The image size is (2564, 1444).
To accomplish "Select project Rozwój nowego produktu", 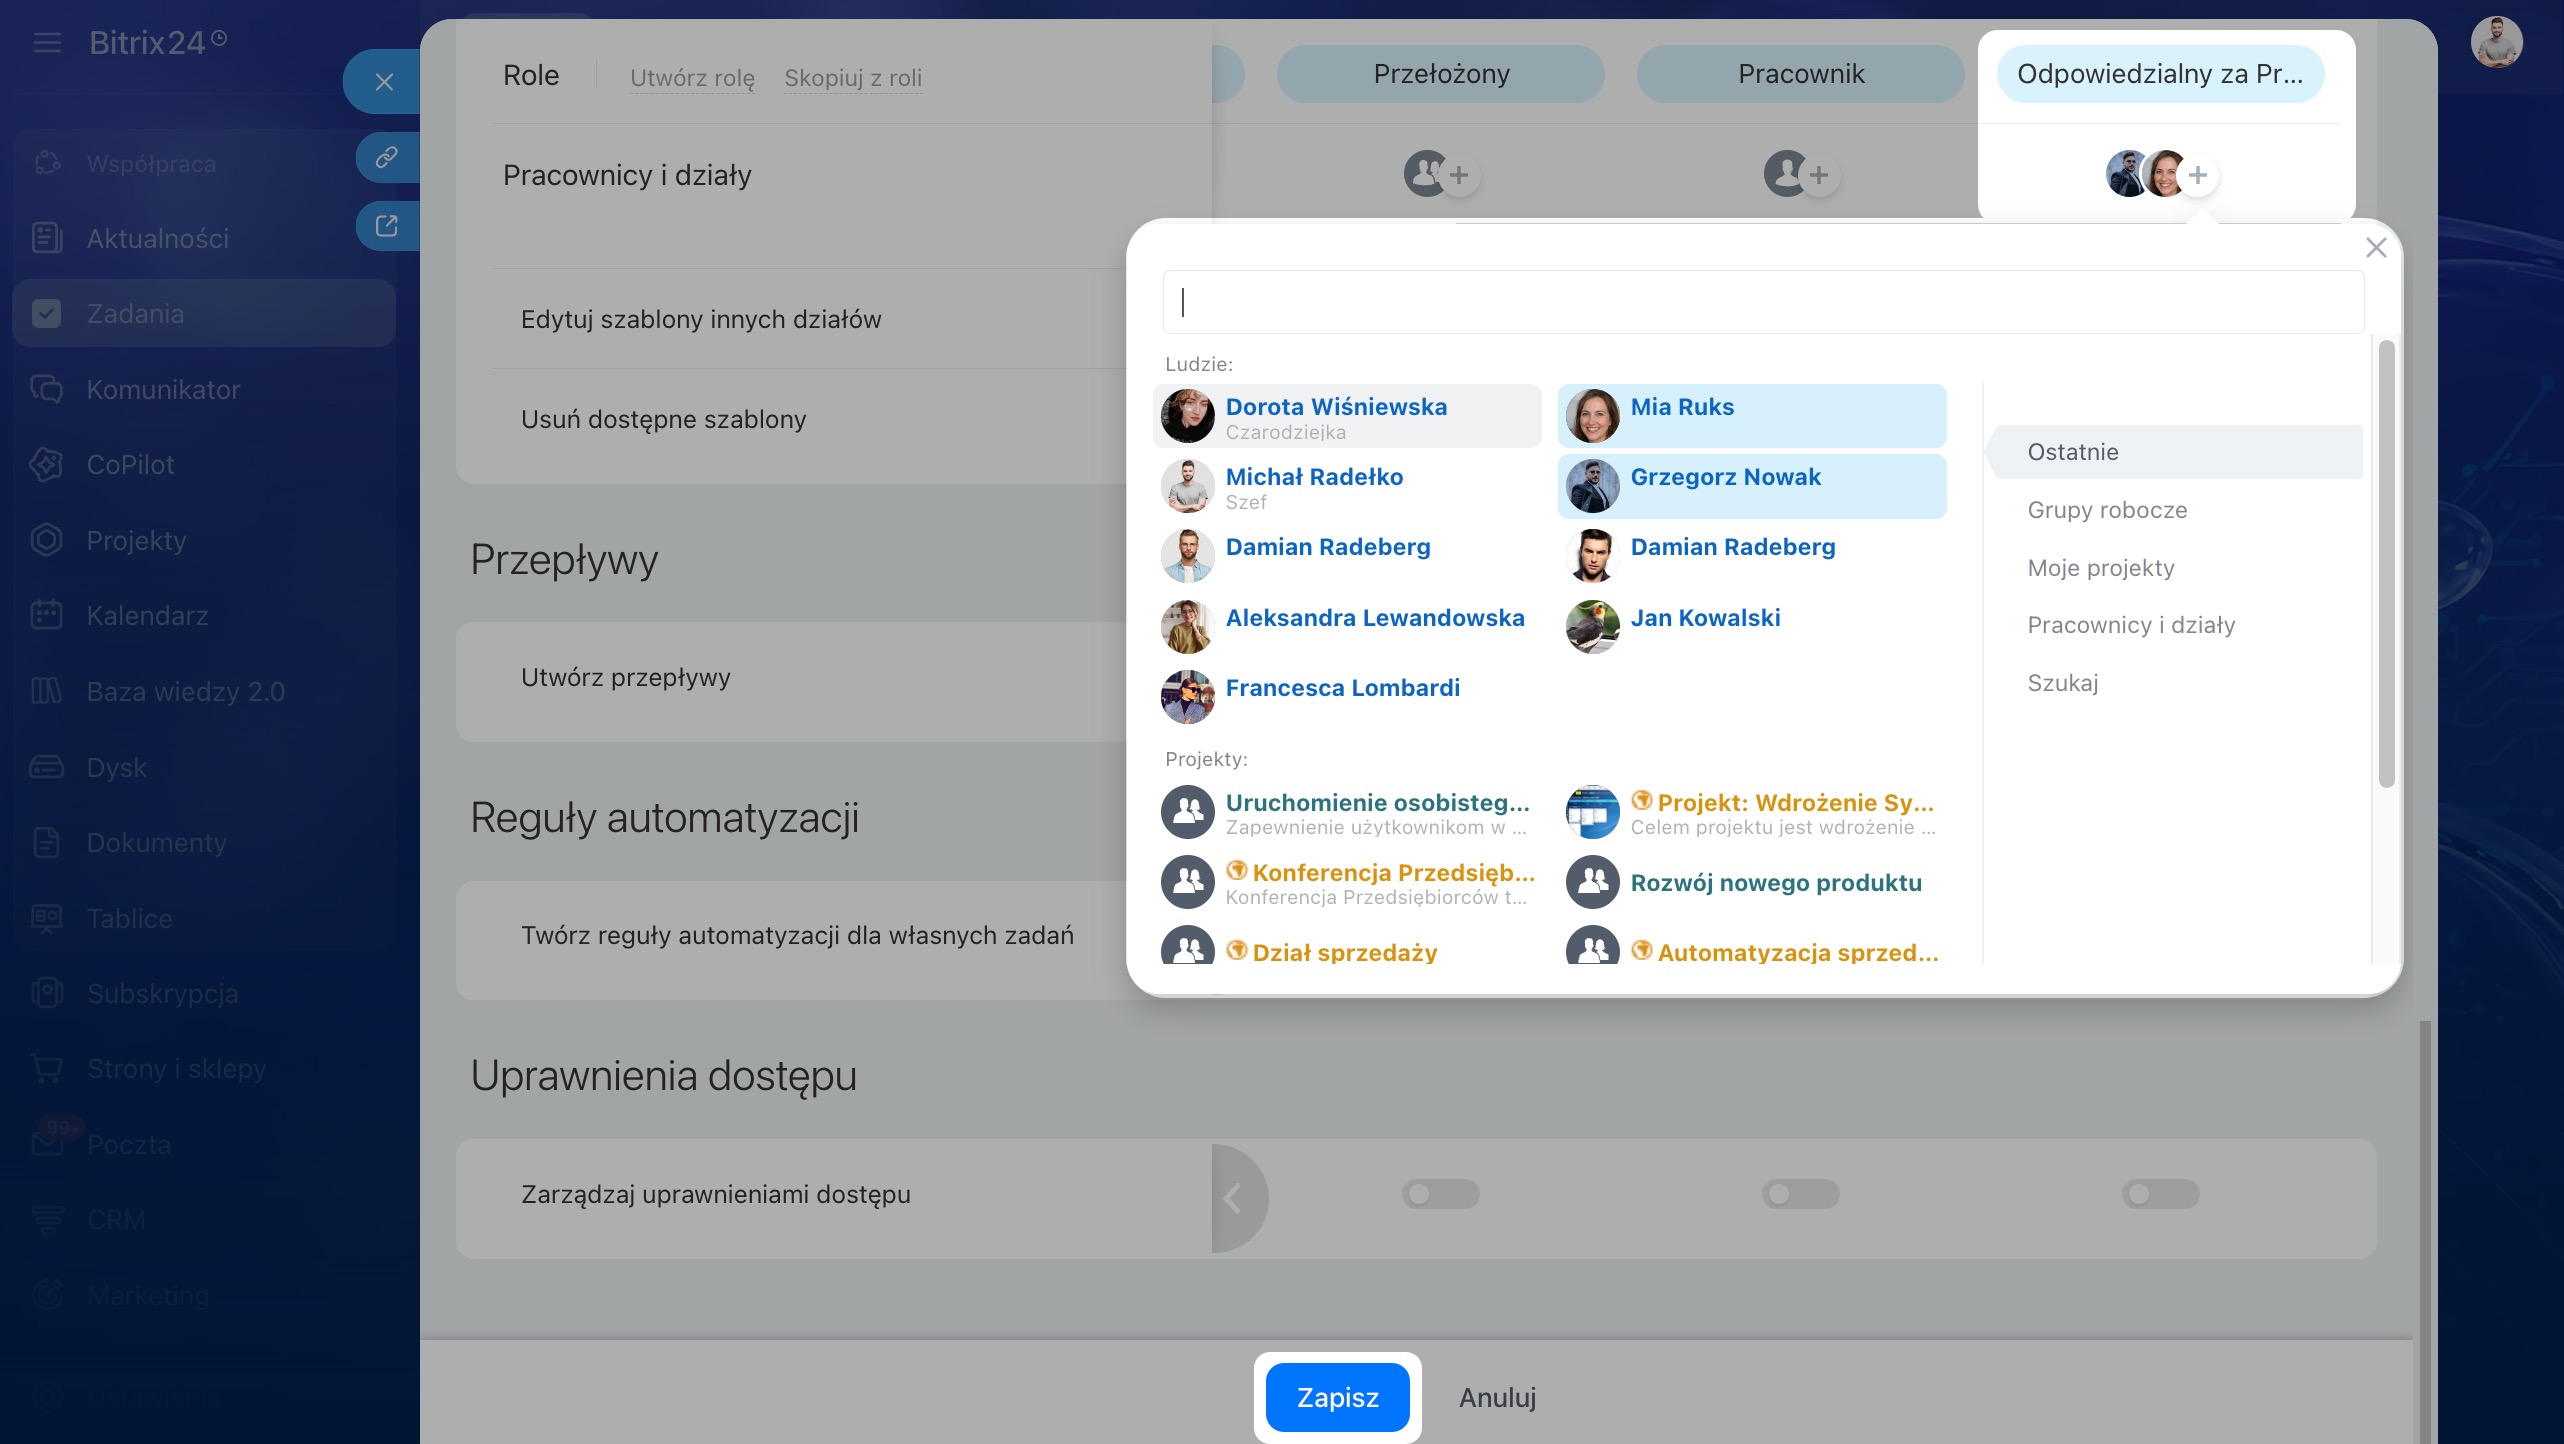I will pyautogui.click(x=1752, y=882).
